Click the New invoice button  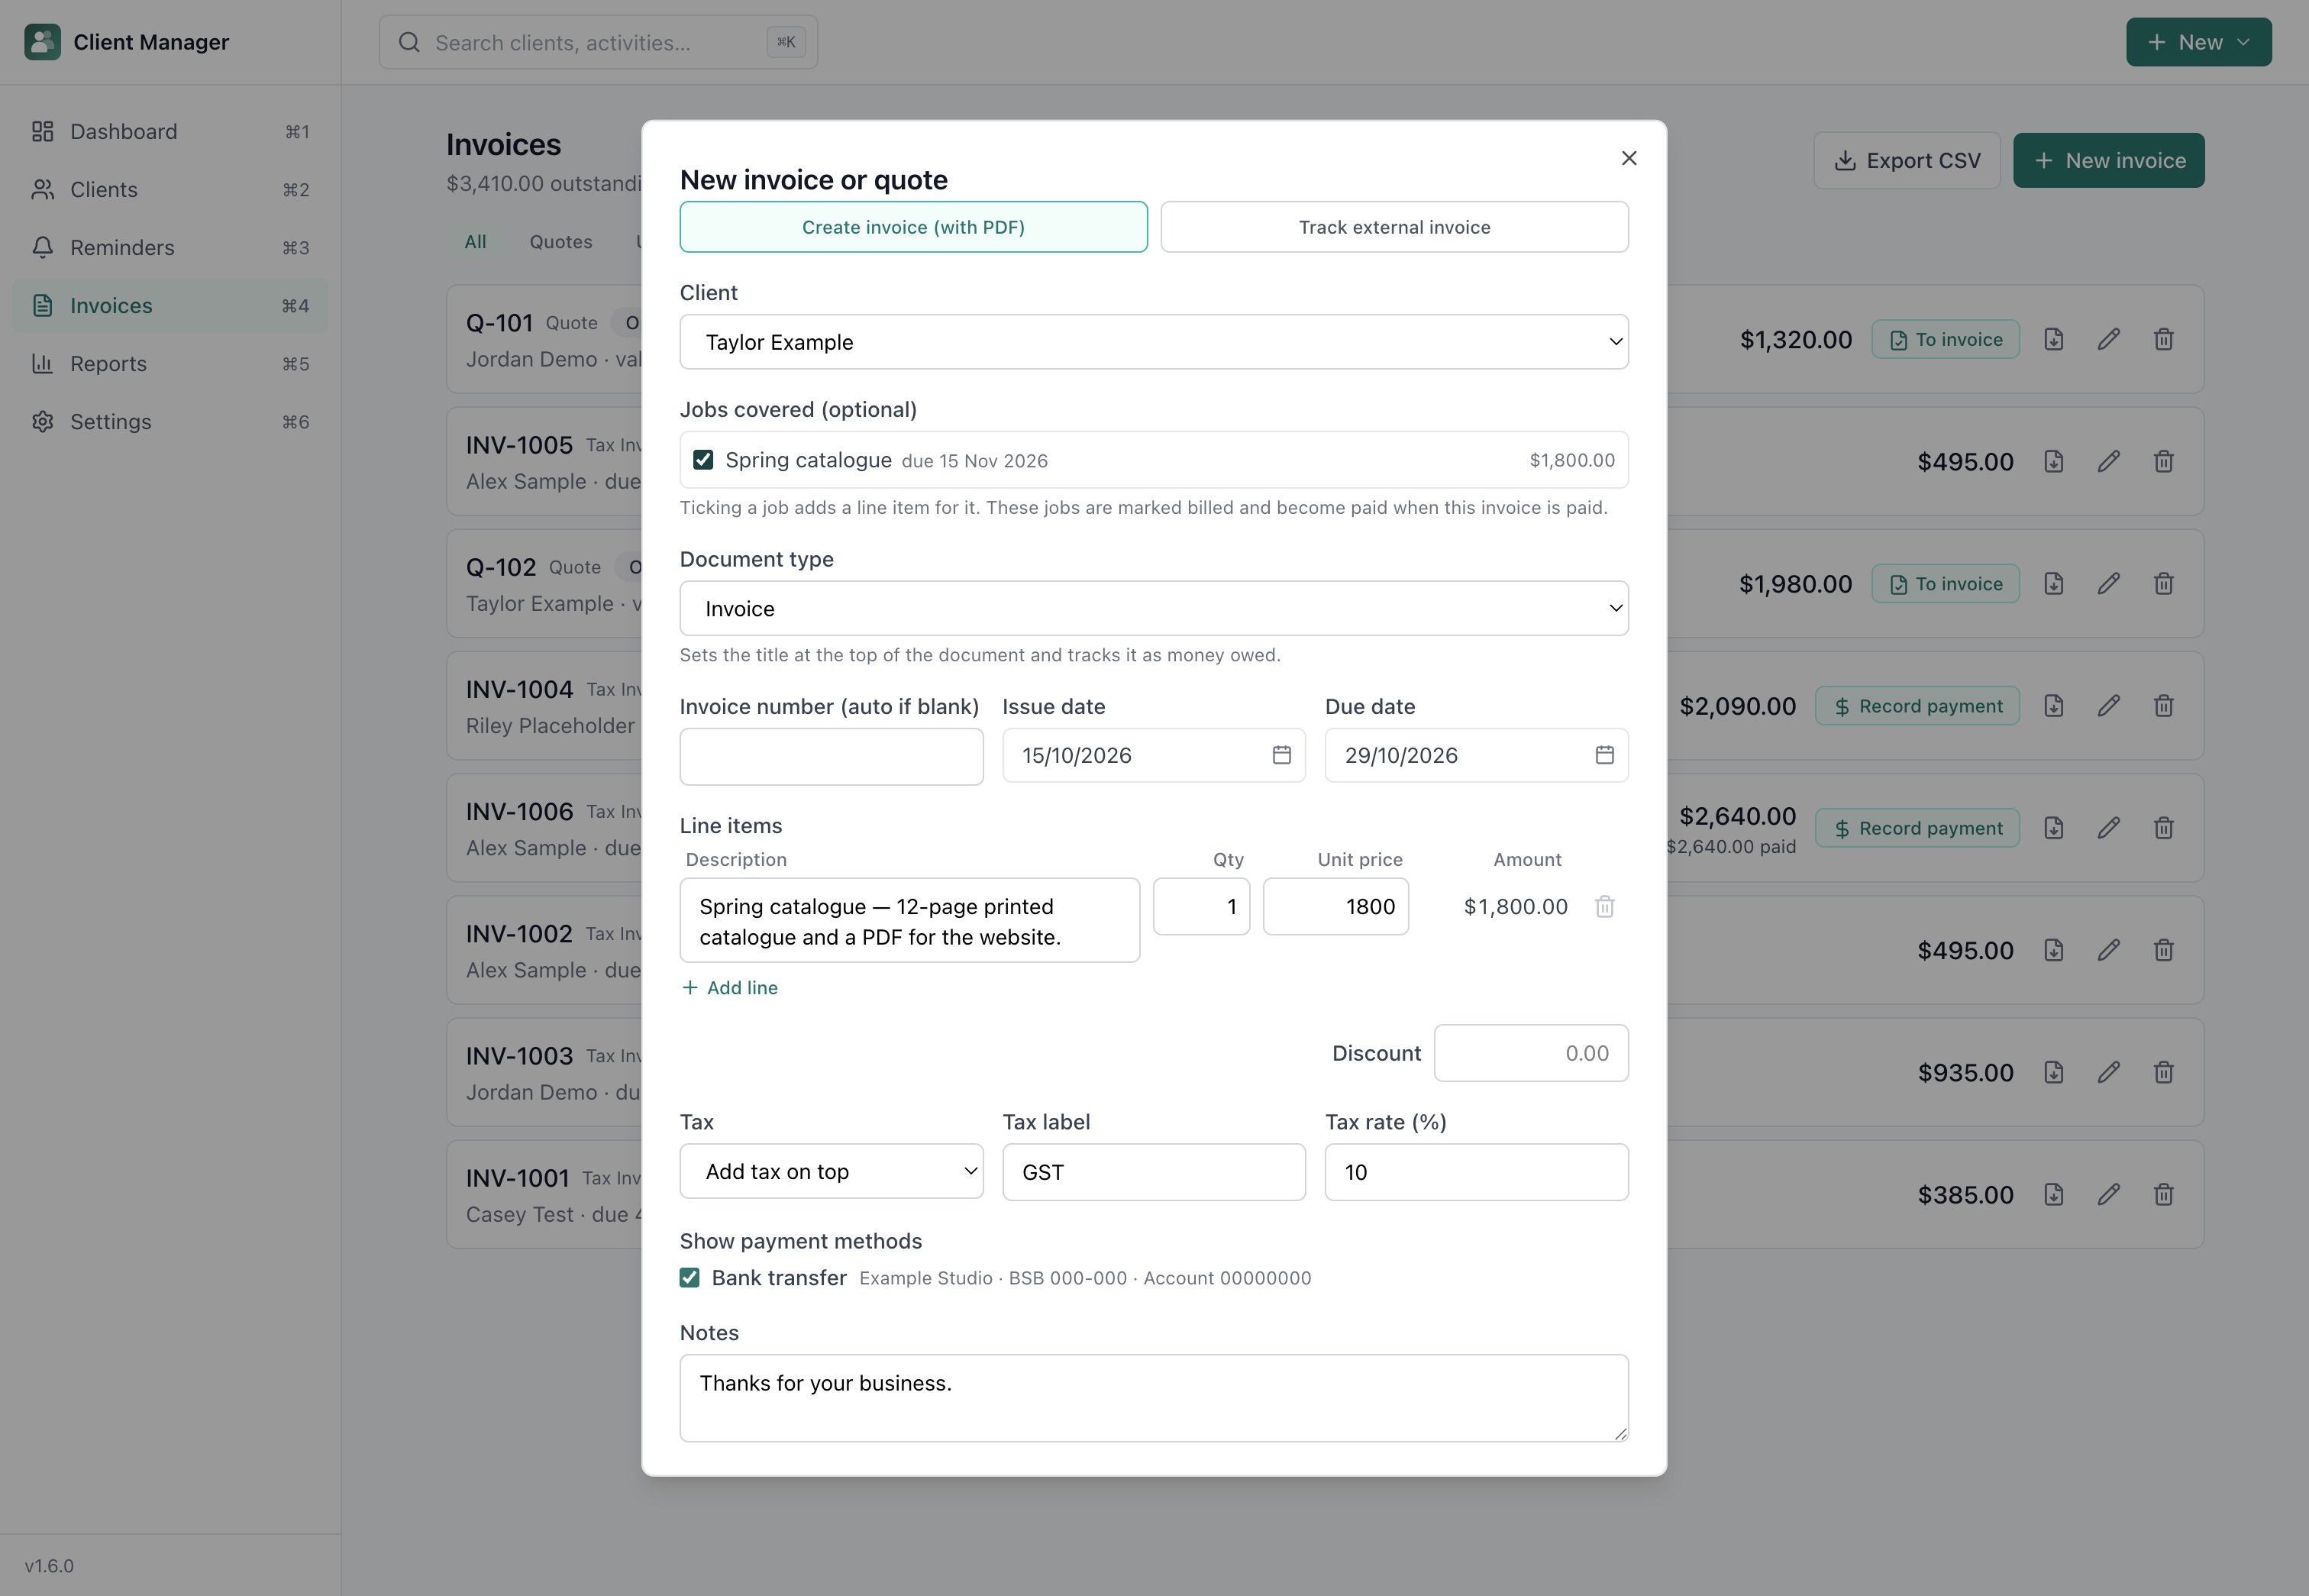[2108, 161]
